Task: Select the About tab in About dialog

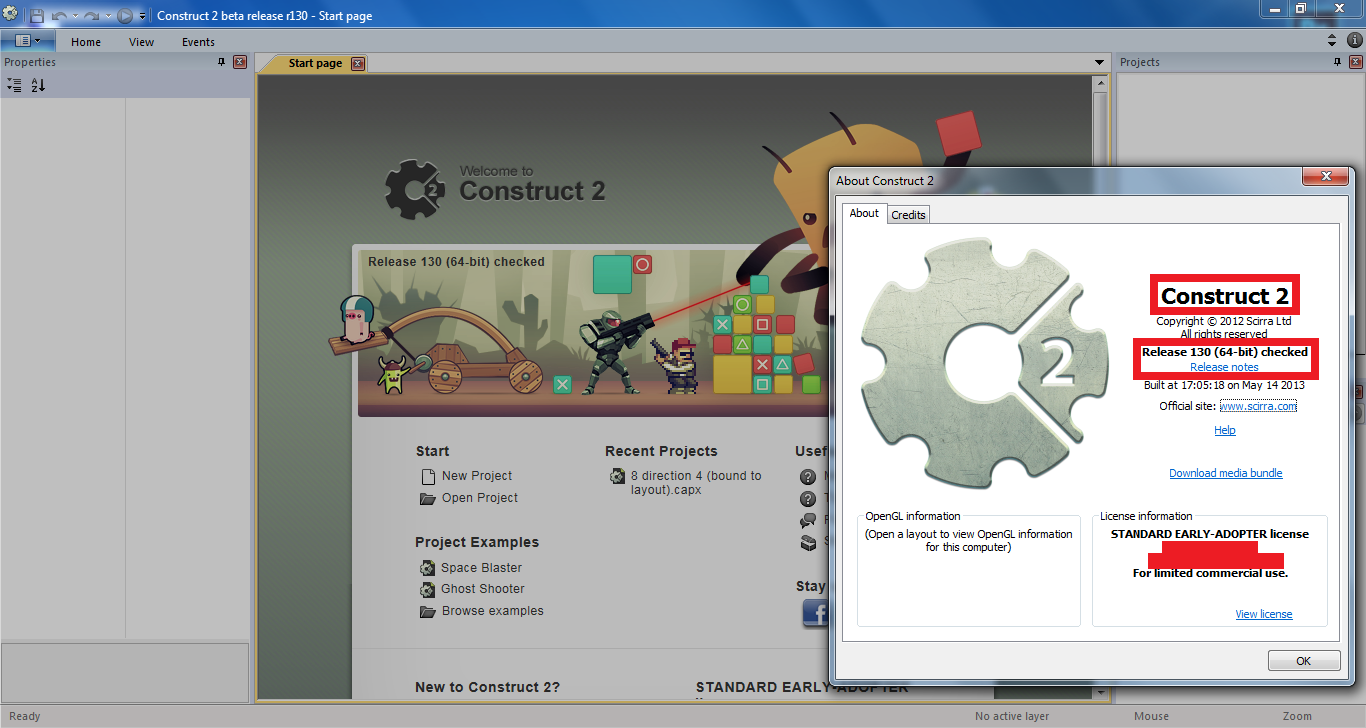Action: pyautogui.click(x=864, y=213)
